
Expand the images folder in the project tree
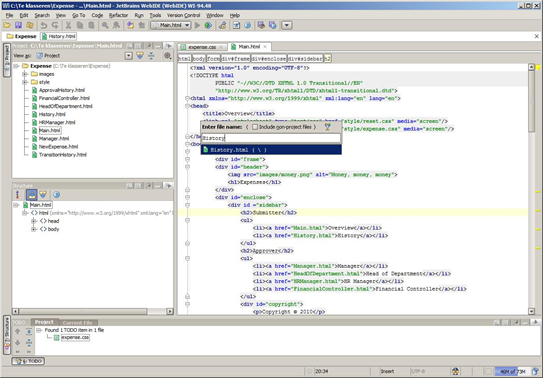[25, 74]
